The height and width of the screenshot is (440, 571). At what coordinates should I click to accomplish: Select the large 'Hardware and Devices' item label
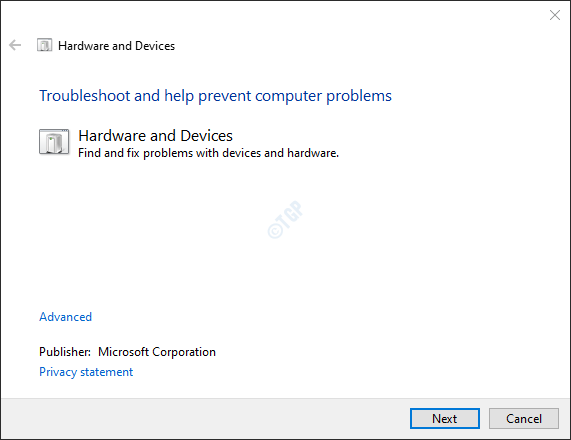pos(155,135)
